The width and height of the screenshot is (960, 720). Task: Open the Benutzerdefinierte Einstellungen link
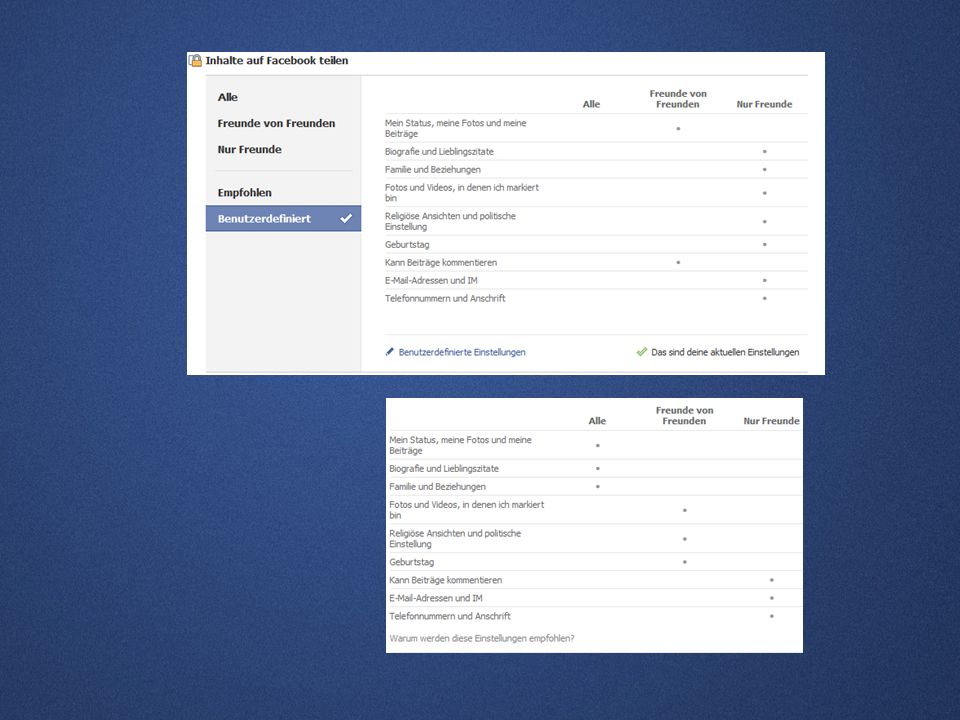[462, 352]
